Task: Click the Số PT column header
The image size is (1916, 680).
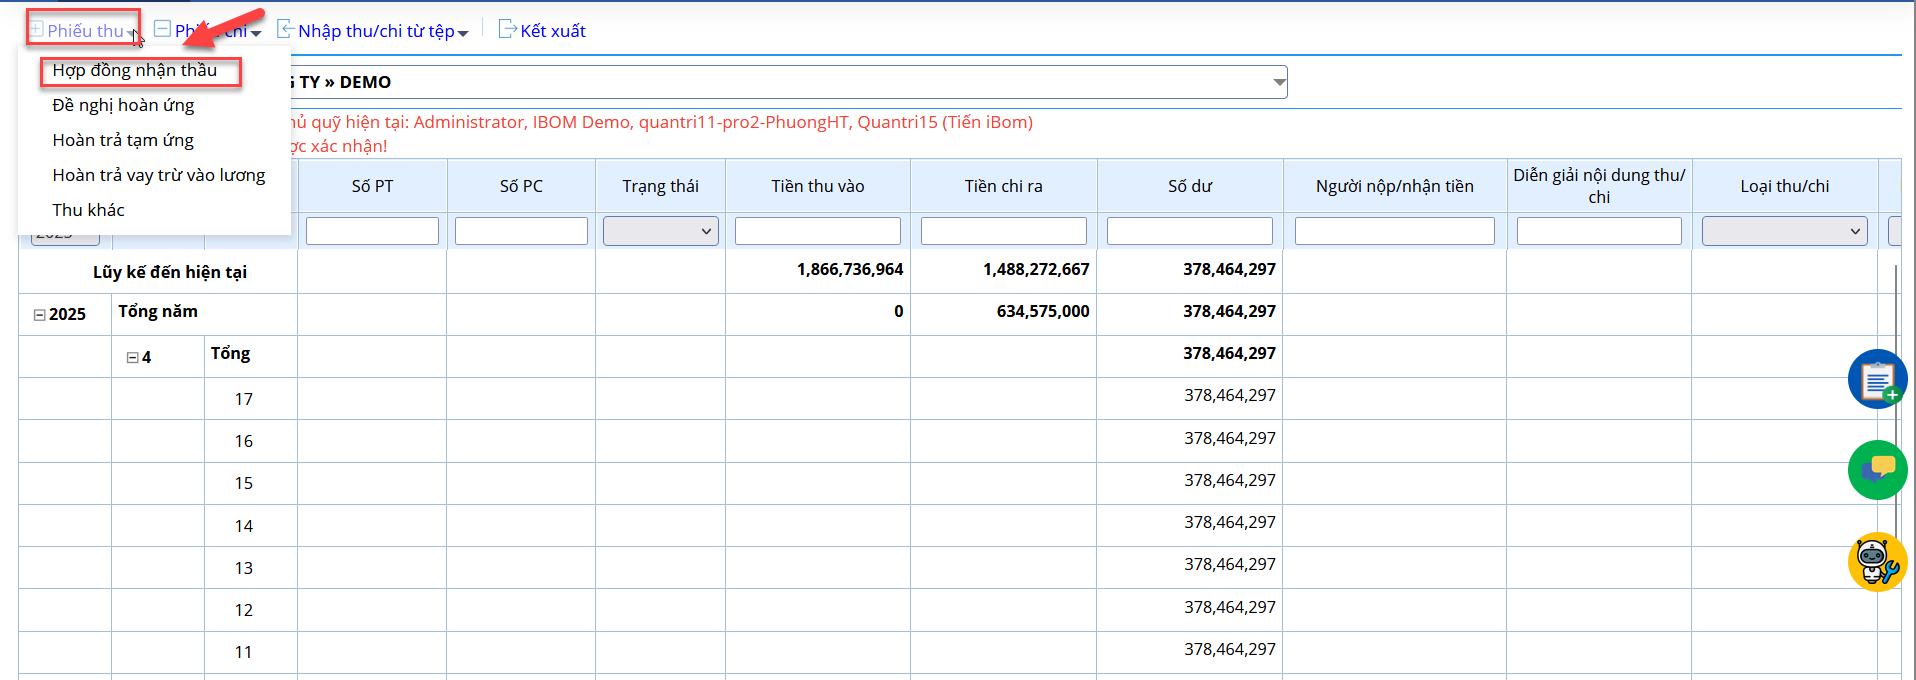Action: click(372, 186)
